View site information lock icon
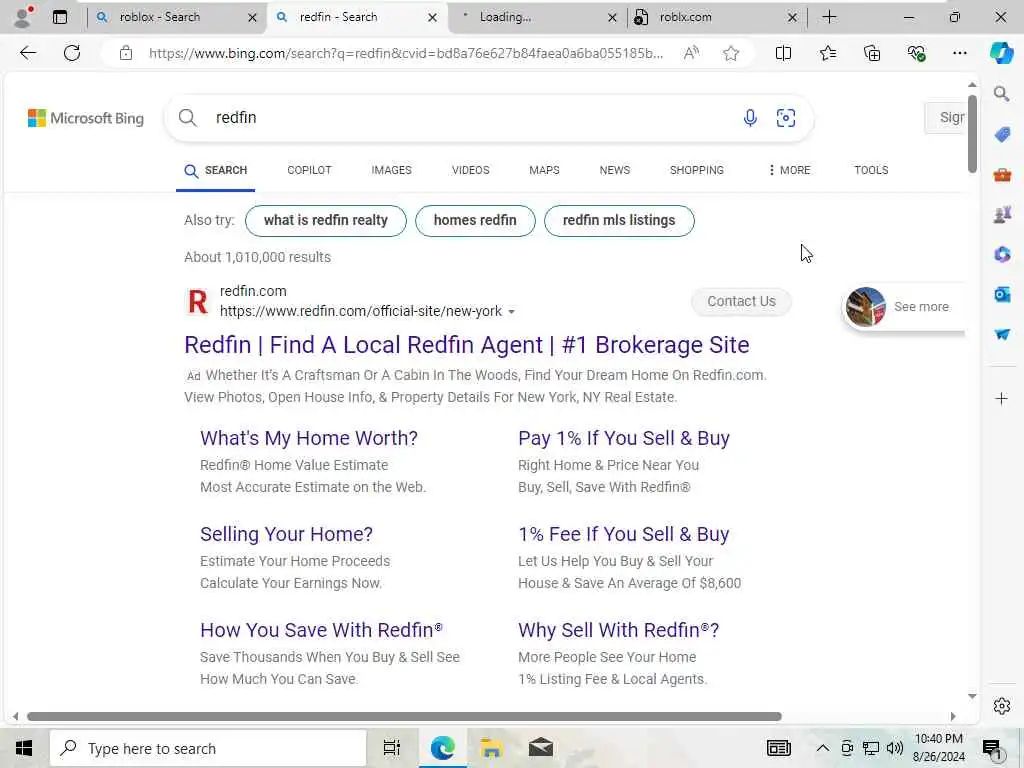 click(x=126, y=53)
